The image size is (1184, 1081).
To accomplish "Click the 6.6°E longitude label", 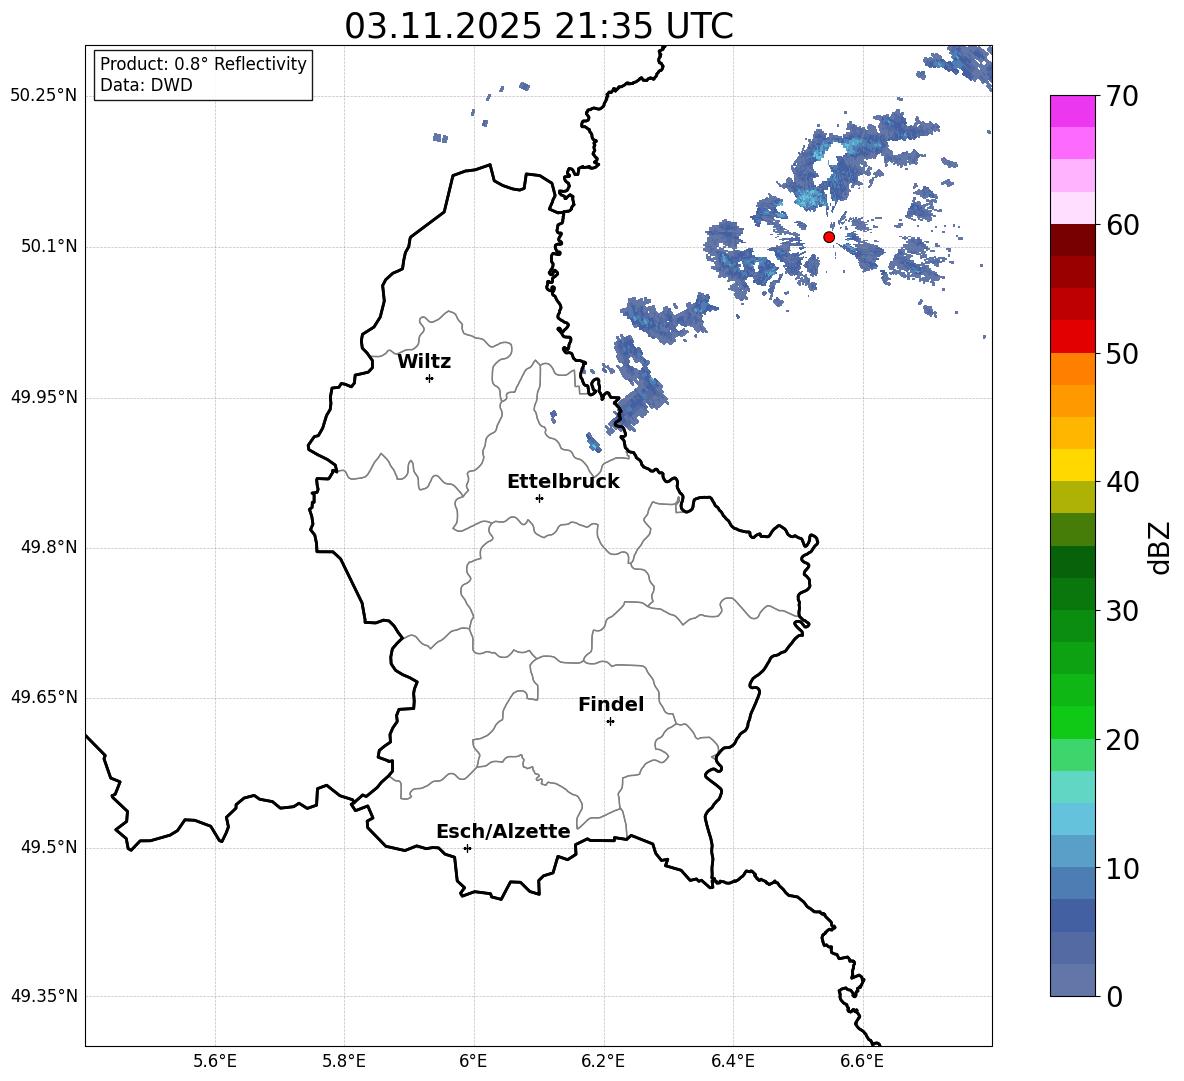I will pyautogui.click(x=862, y=1061).
